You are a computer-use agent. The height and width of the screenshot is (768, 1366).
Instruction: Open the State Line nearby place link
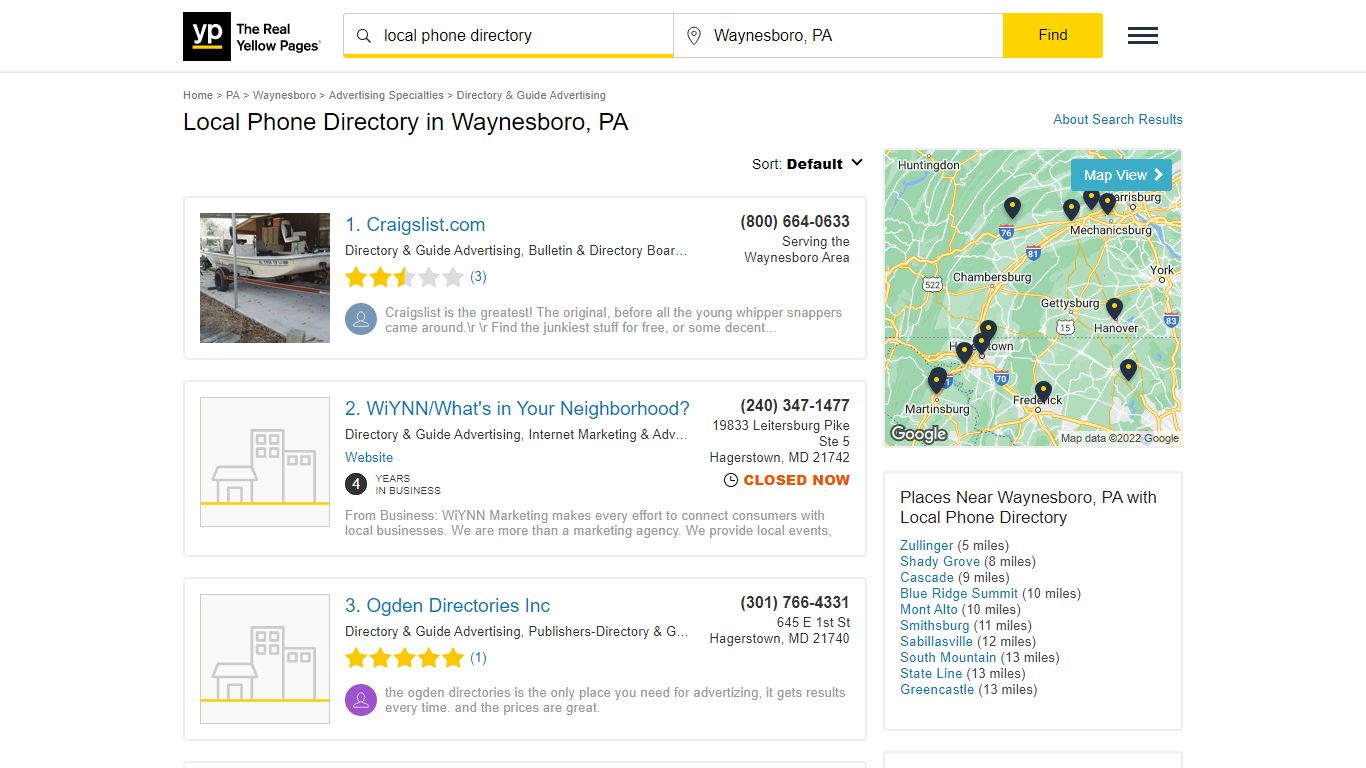coord(931,673)
